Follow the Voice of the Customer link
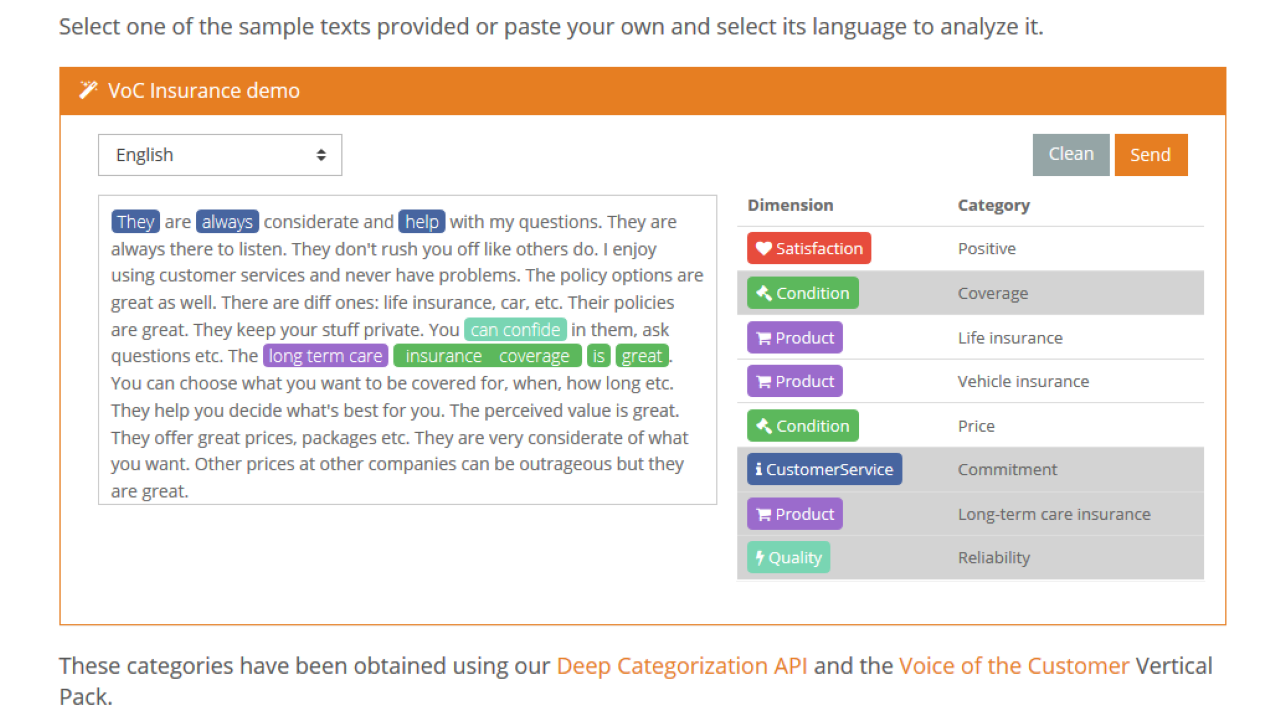1280x720 pixels. [x=1014, y=666]
